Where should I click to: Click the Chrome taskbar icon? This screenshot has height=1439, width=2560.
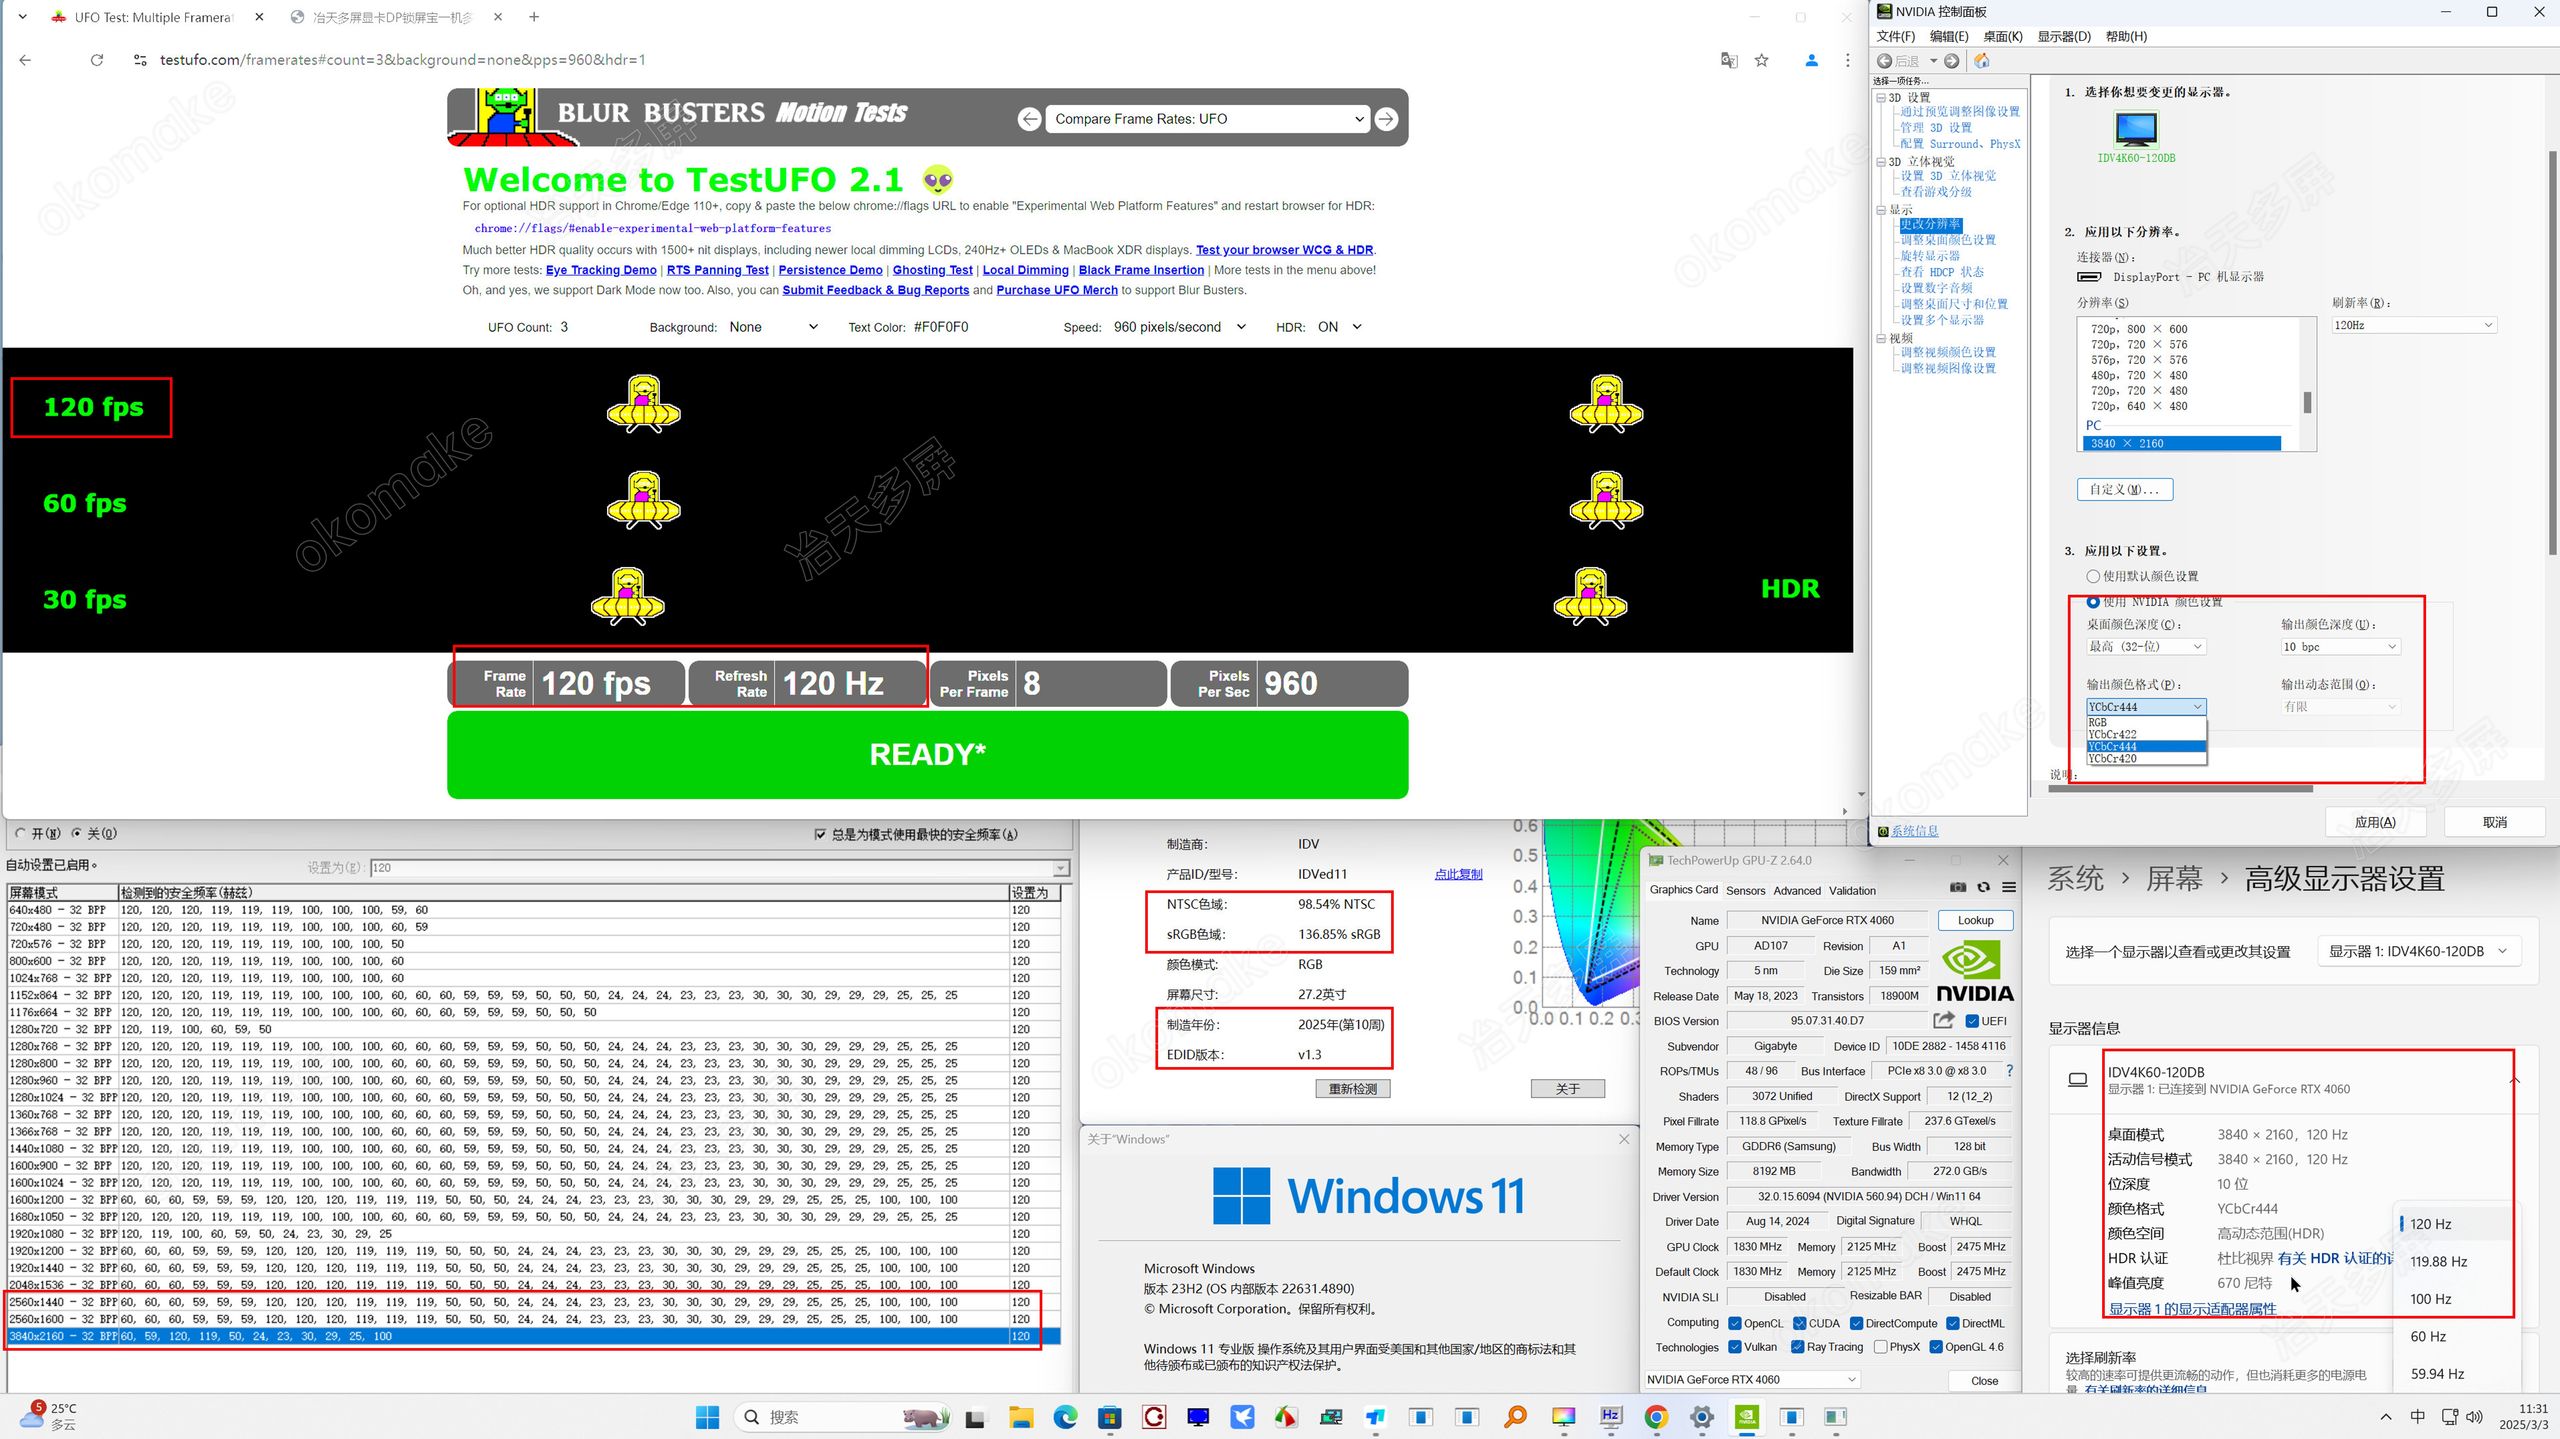click(1656, 1417)
